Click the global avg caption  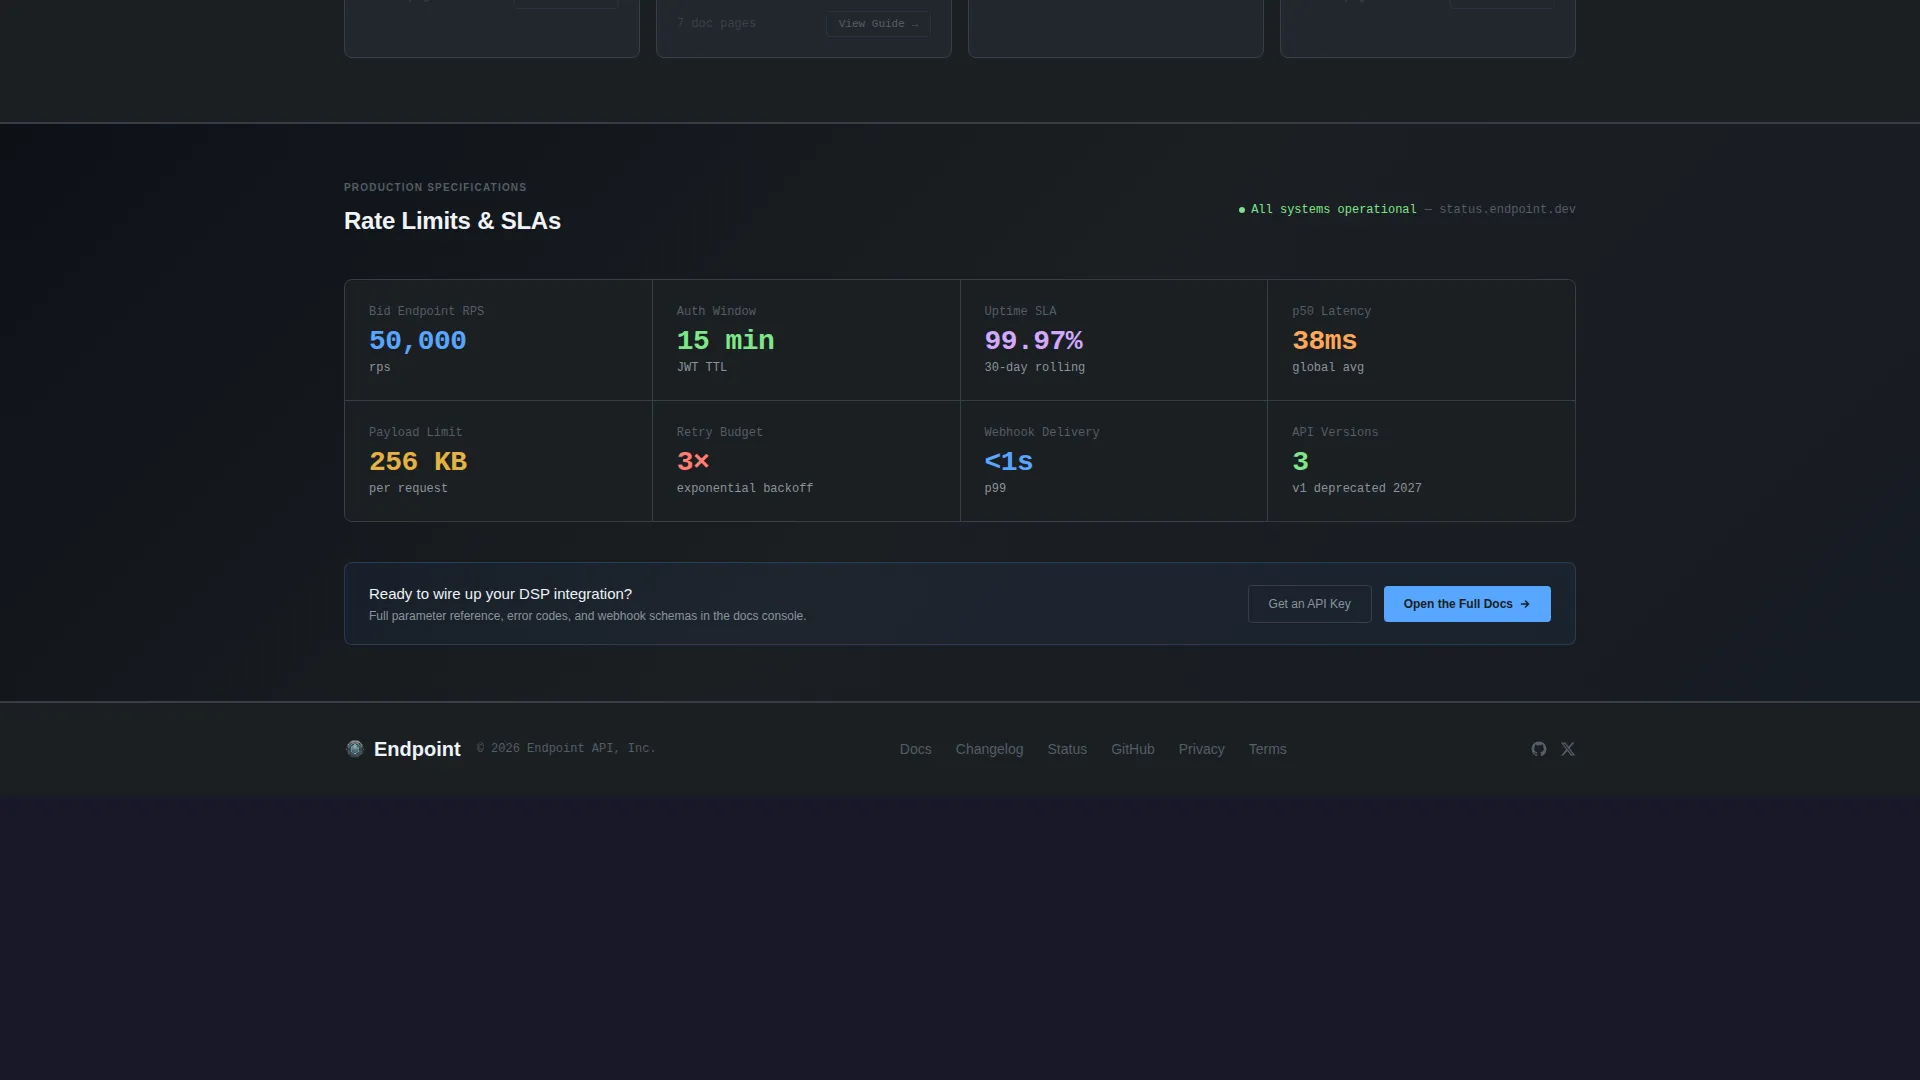(x=1328, y=367)
